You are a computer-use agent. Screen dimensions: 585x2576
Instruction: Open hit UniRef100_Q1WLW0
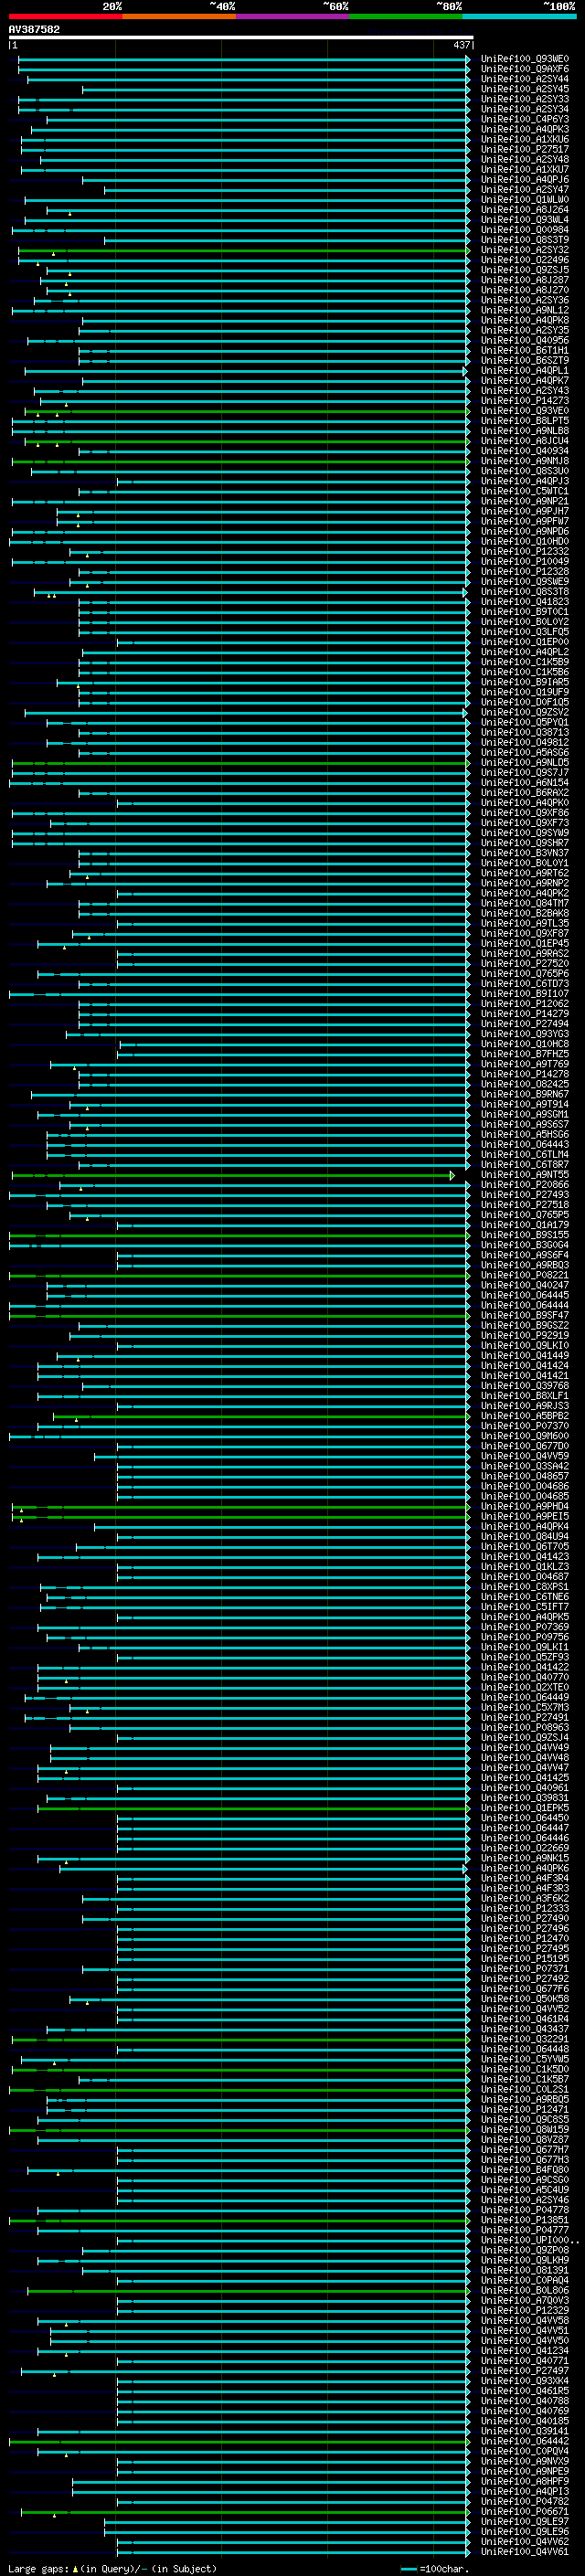(x=524, y=200)
